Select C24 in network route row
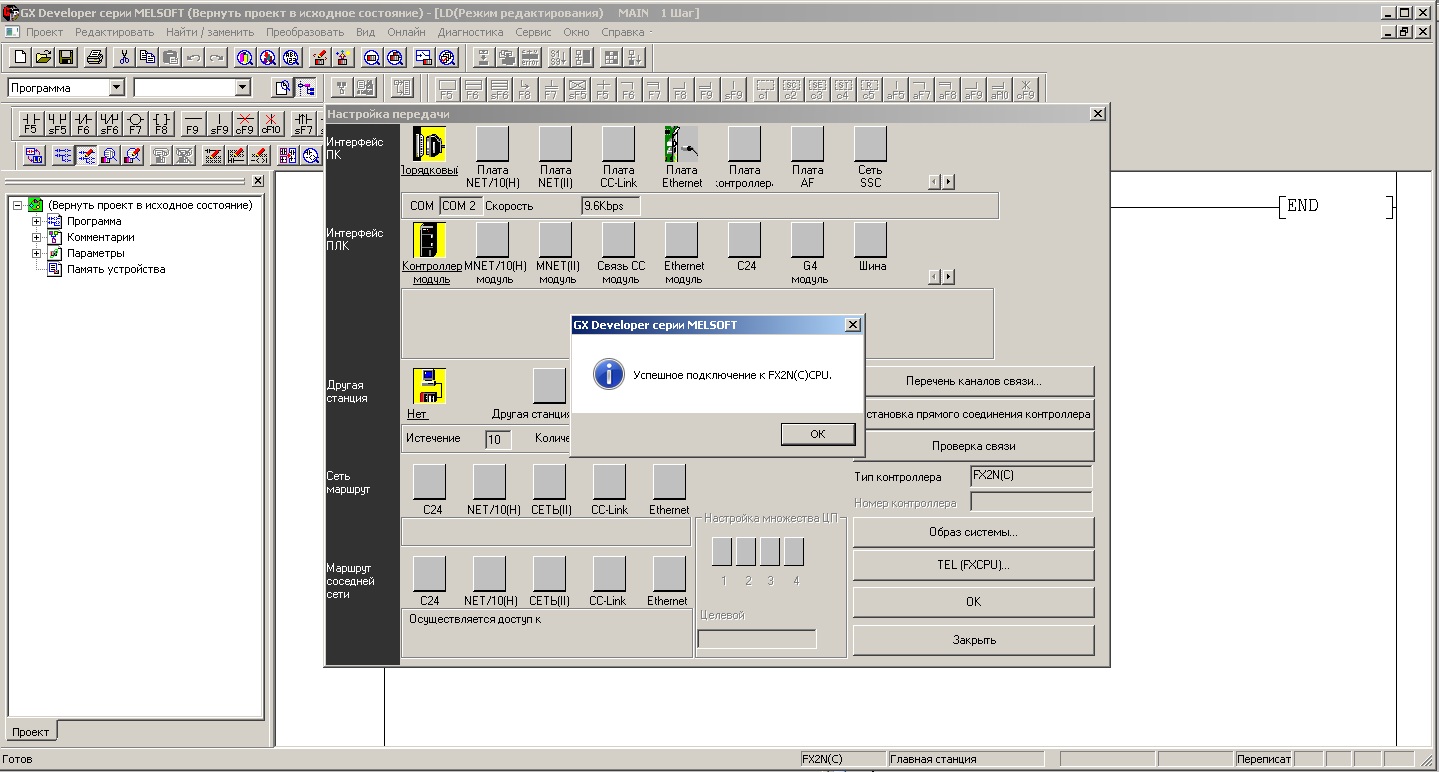 pos(430,482)
